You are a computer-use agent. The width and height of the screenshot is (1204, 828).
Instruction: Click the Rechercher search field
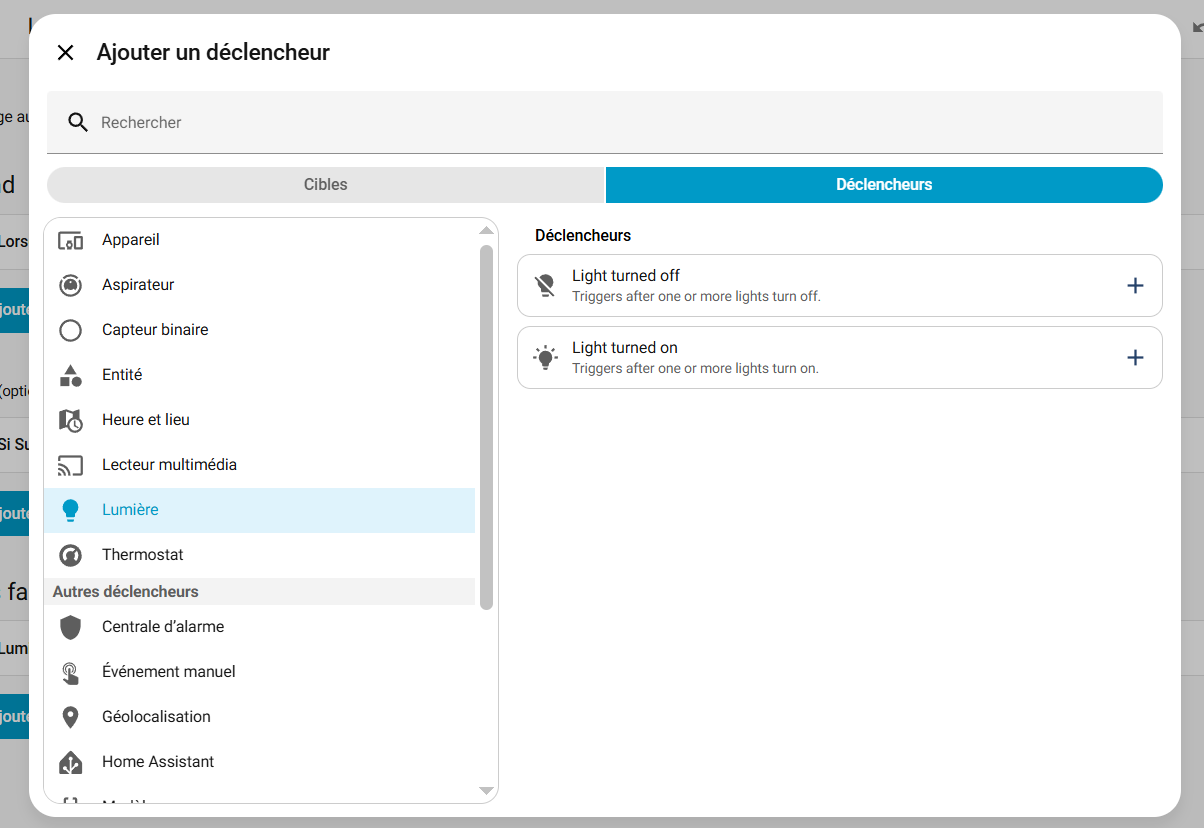620,123
